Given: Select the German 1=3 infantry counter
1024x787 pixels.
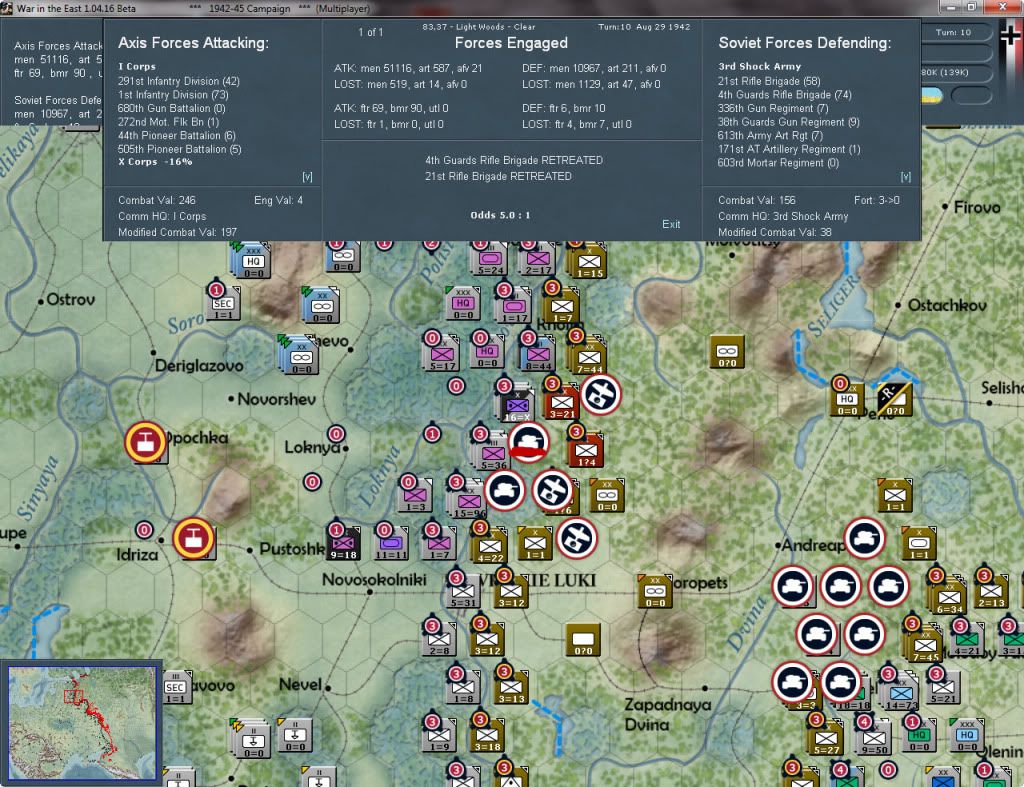Looking at the screenshot, I should (415, 496).
